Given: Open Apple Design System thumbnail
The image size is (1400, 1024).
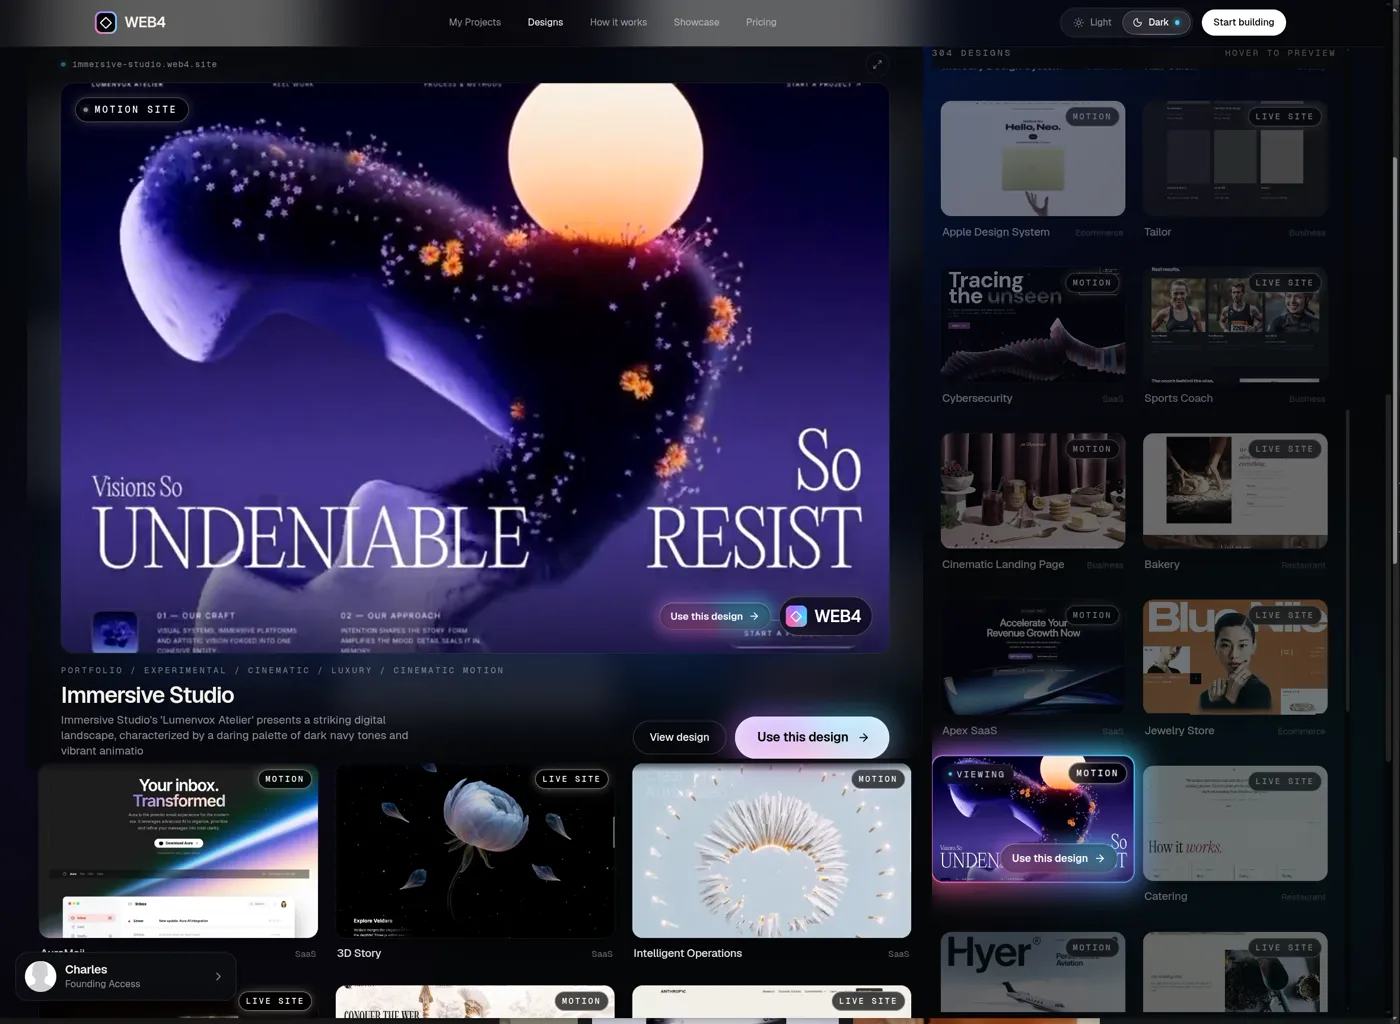Looking at the screenshot, I should 1033,158.
